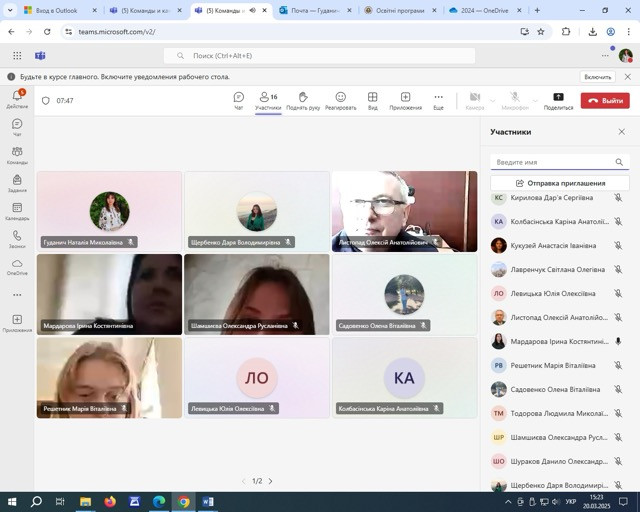The height and width of the screenshot is (512, 640).
Task: Select Лавренчук Світлана in participants list
Action: [560, 269]
